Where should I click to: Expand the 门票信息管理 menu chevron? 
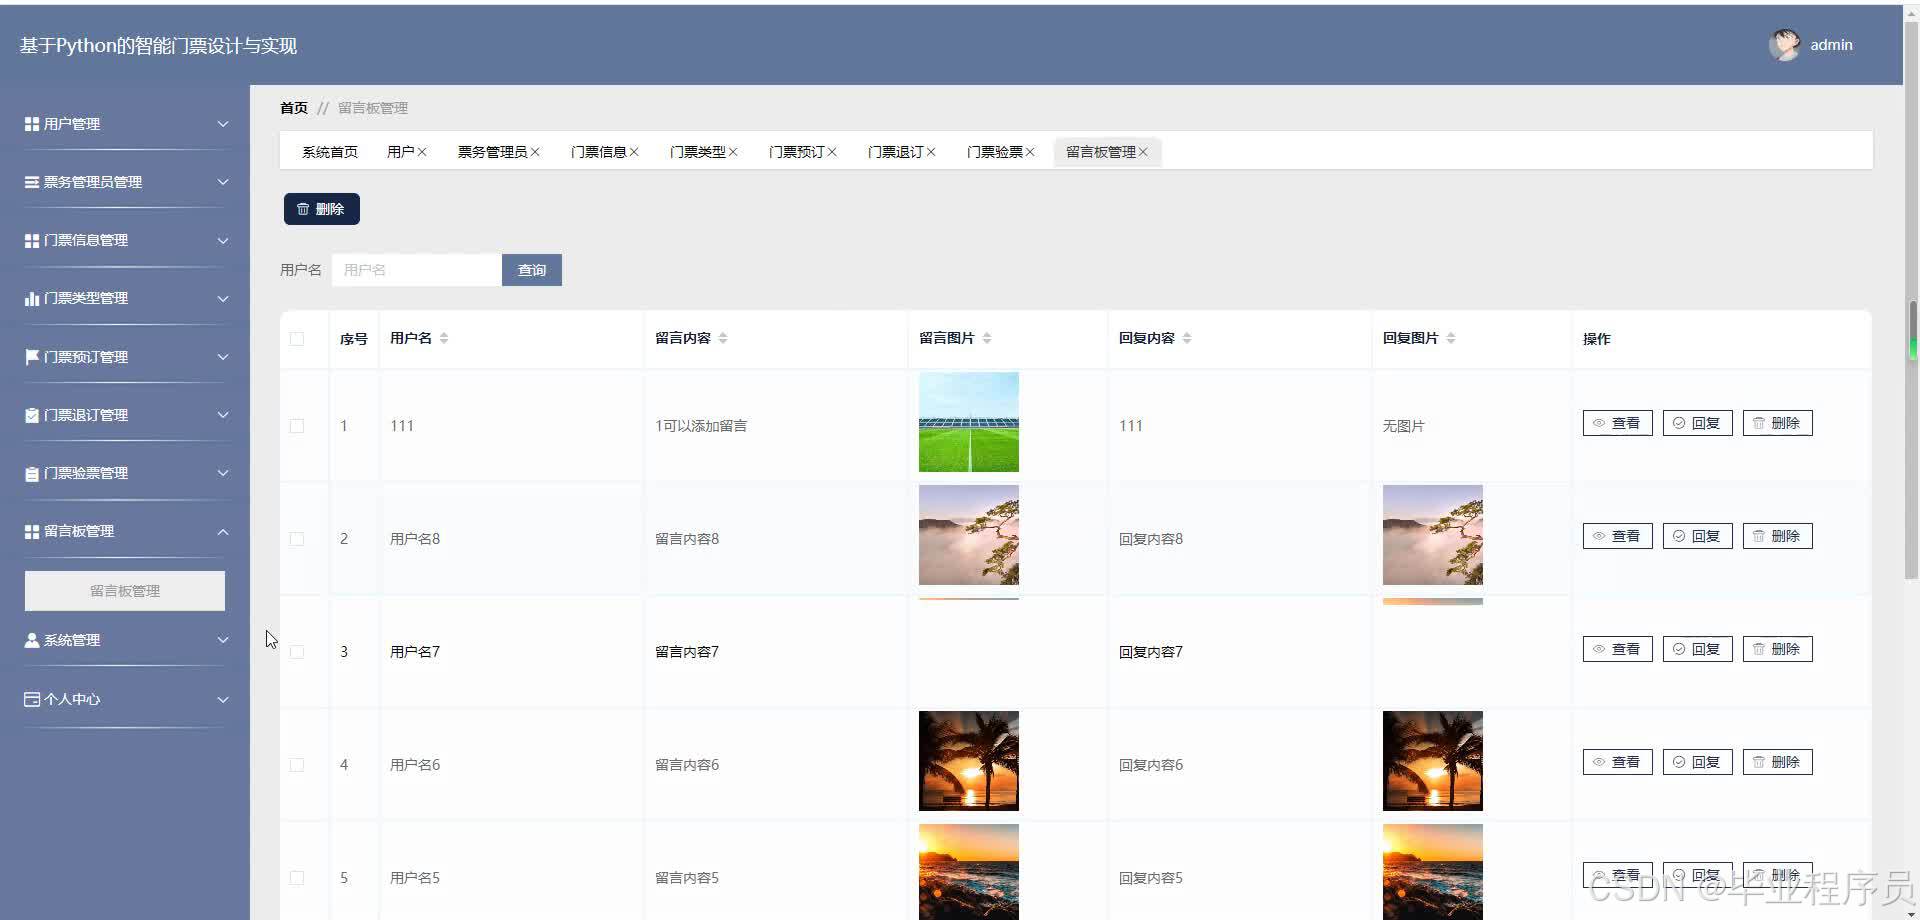pos(223,240)
